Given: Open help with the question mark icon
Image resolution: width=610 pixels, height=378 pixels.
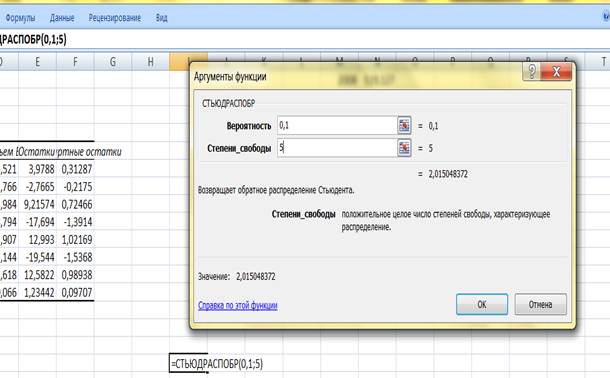Looking at the screenshot, I should [532, 72].
